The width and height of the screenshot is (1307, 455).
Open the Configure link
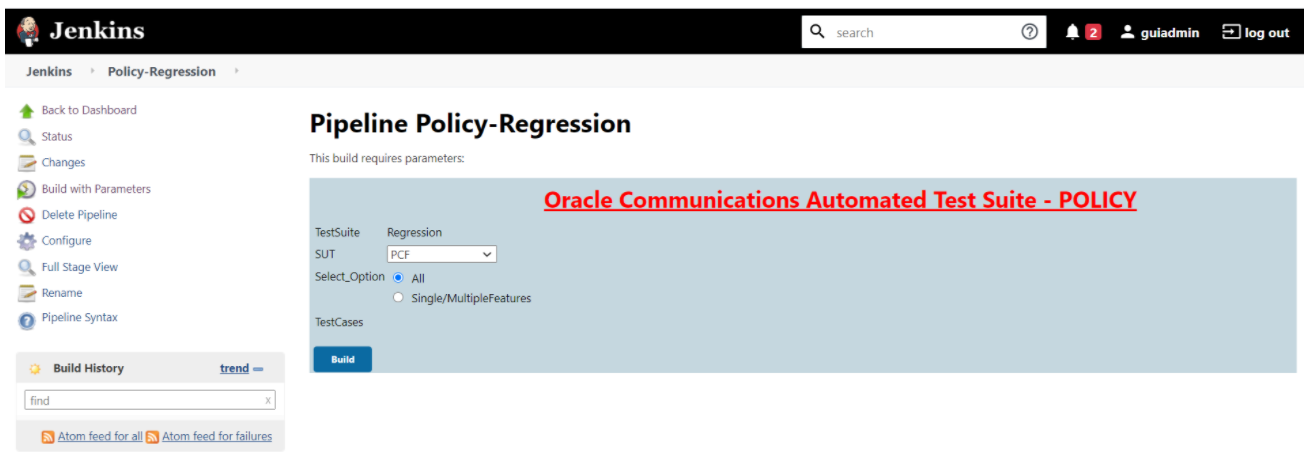pyautogui.click(x=66, y=240)
